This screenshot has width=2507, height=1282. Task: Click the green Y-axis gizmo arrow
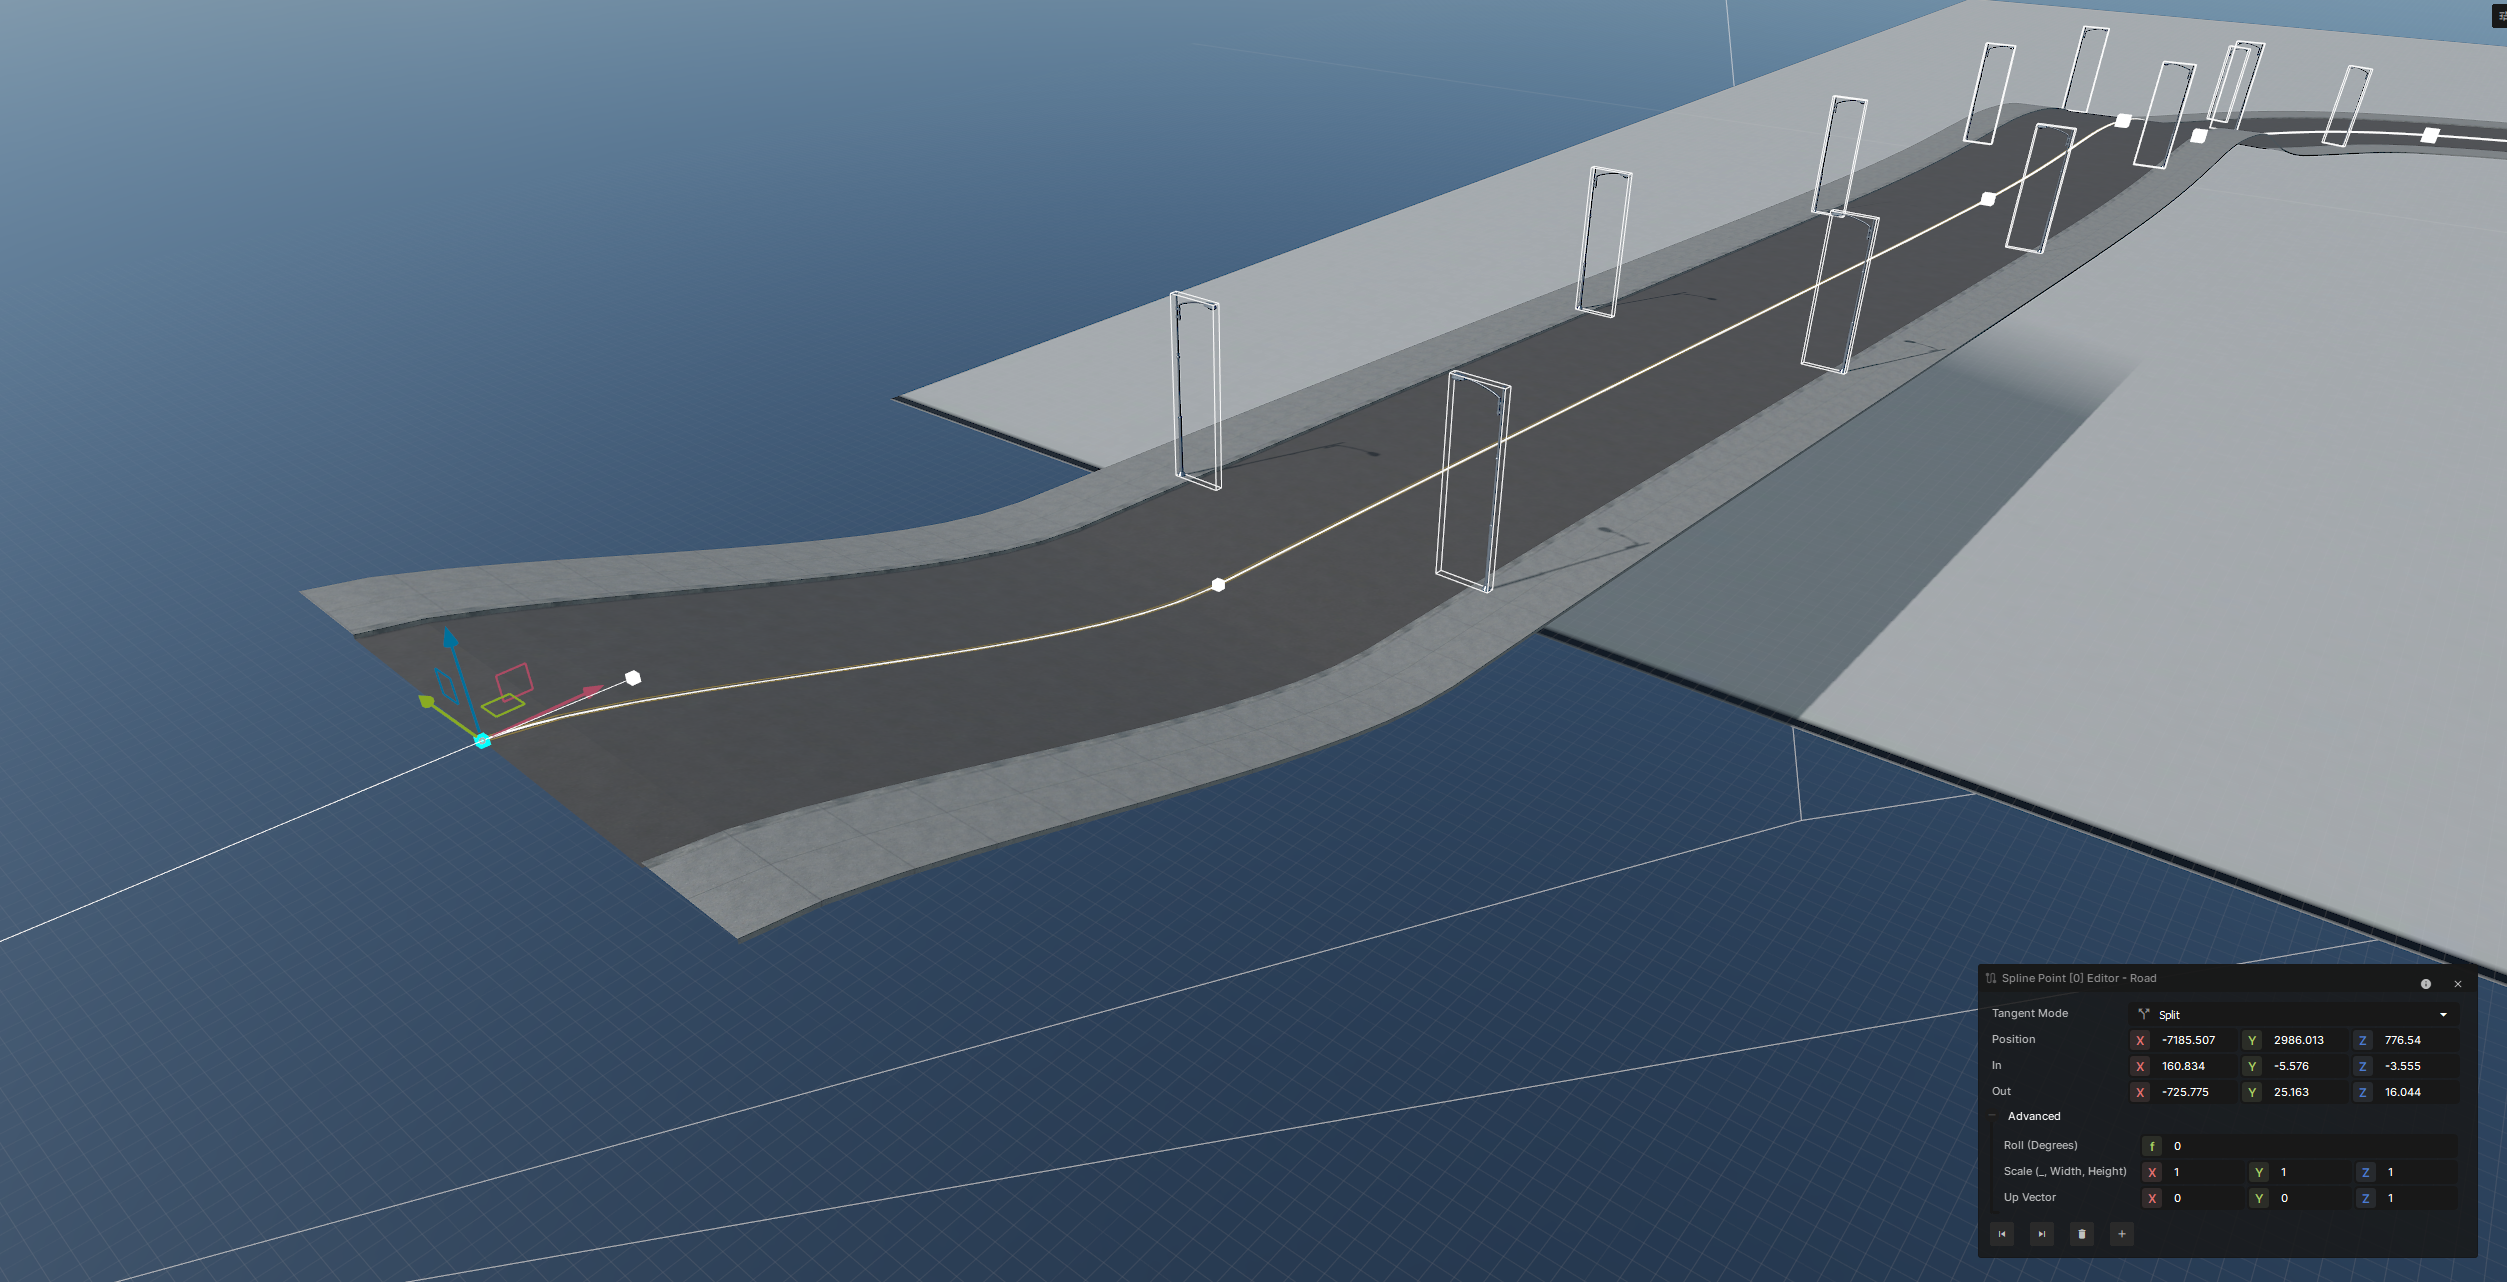[x=427, y=702]
